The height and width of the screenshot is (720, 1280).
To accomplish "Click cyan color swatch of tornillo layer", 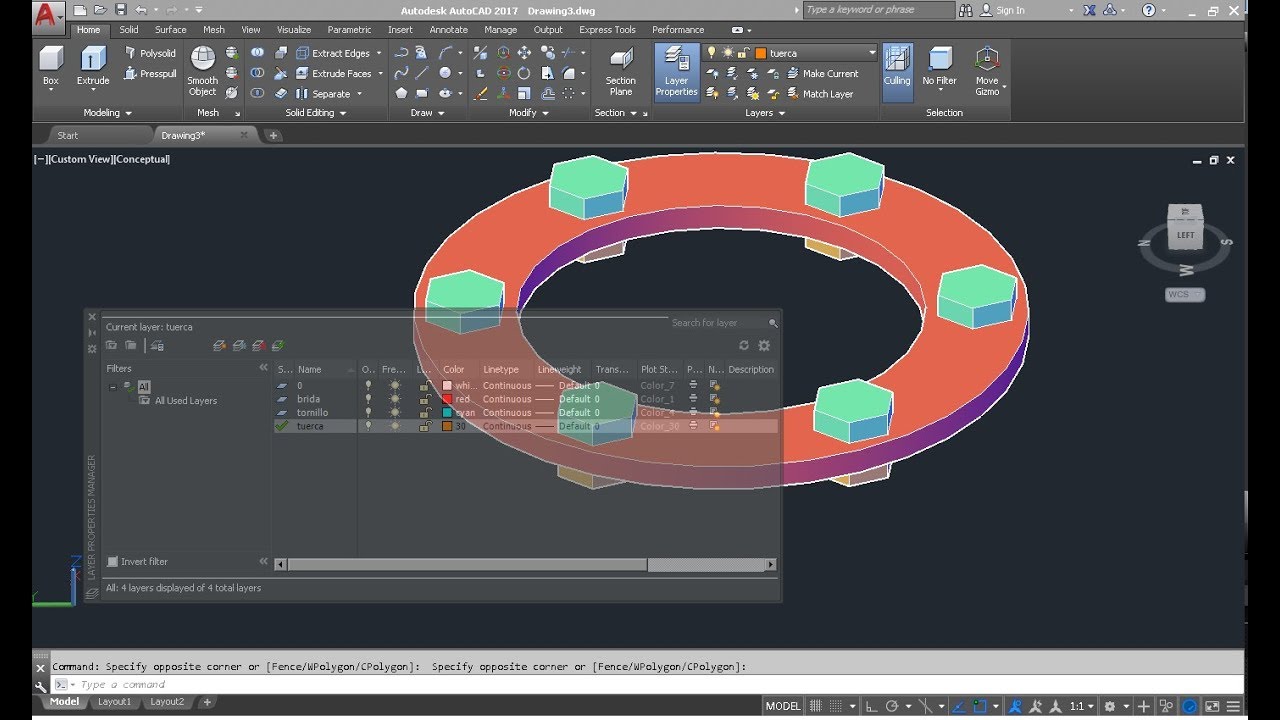I will click(x=447, y=412).
